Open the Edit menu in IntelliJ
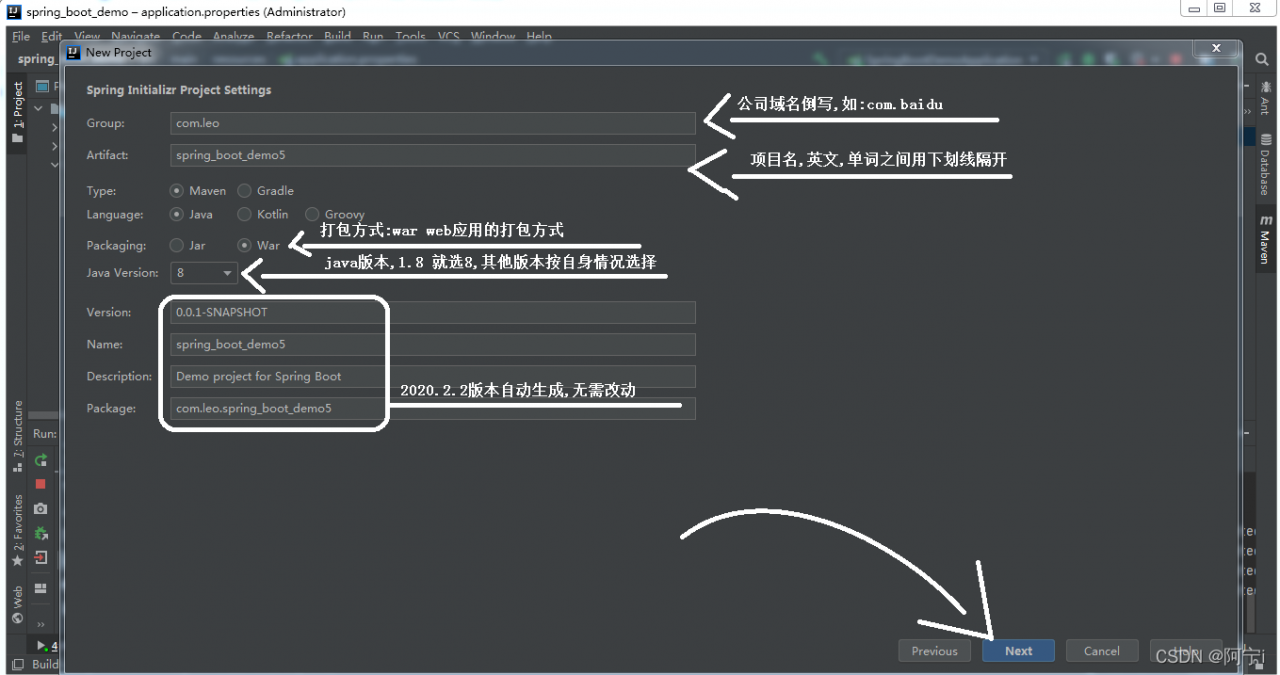Image resolution: width=1280 pixels, height=675 pixels. (51, 36)
